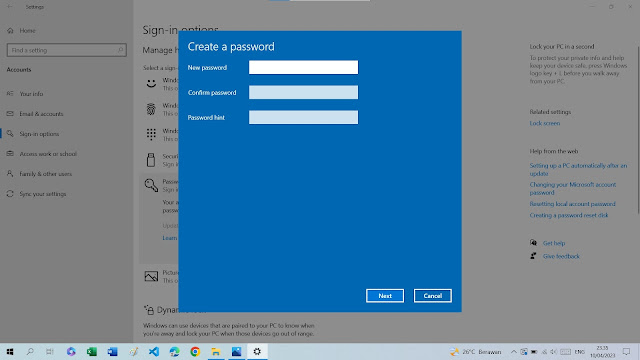640x360 pixels.
Task: Open Resetting local account password link
Action: pos(572,204)
